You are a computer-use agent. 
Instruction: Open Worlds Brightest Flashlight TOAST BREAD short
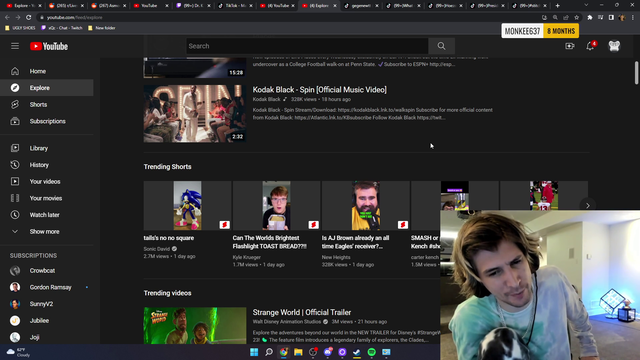276,206
